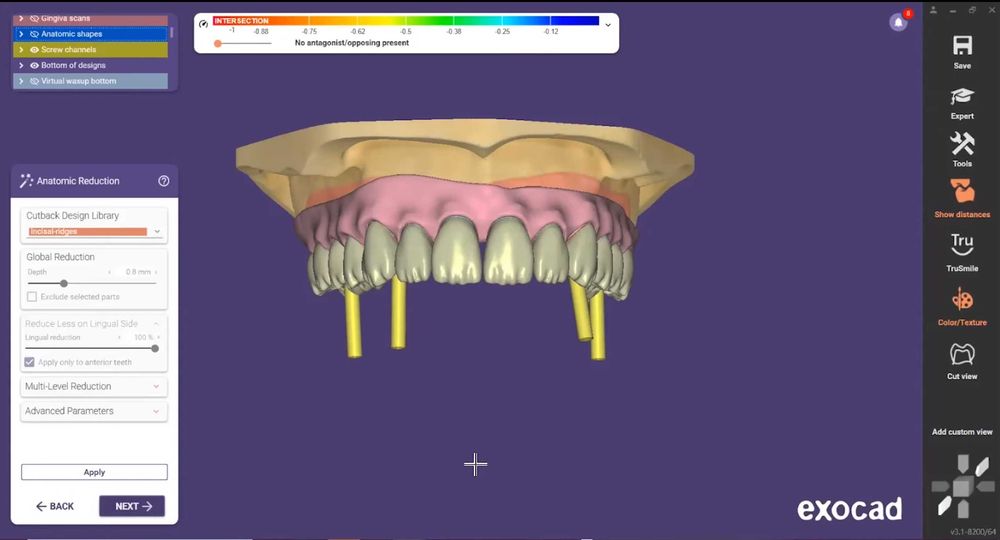
Task: Expand the Screw channels tree row
Action: (x=21, y=50)
